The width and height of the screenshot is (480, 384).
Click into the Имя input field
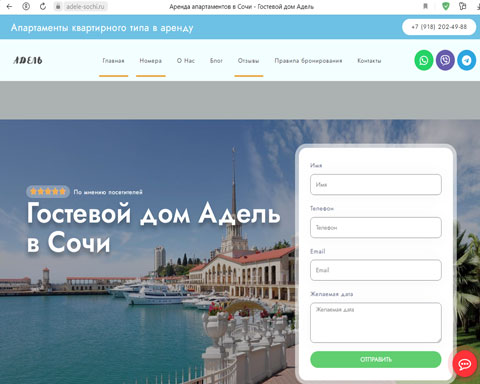(x=376, y=184)
